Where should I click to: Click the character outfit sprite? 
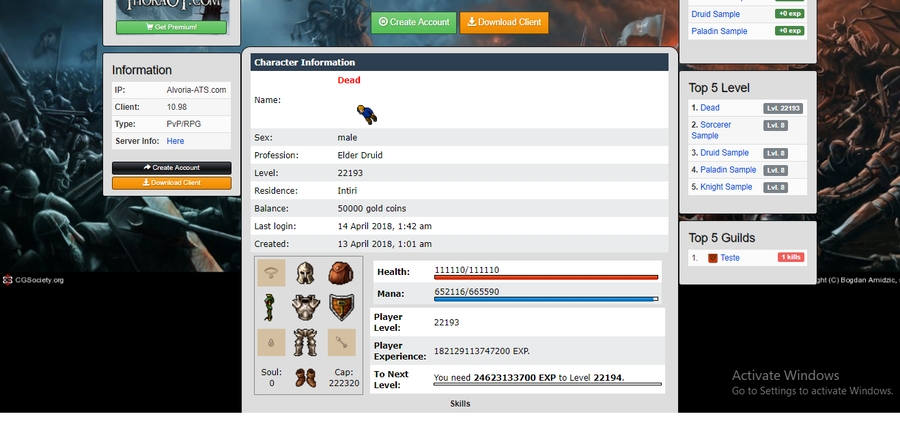(367, 113)
